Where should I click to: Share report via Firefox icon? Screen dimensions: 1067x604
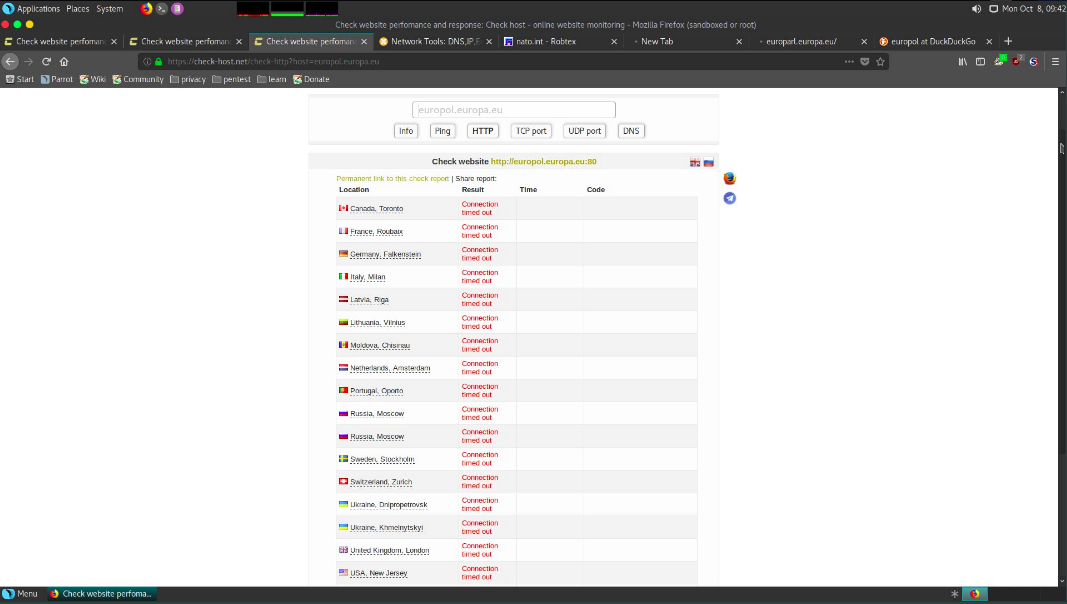pos(729,178)
